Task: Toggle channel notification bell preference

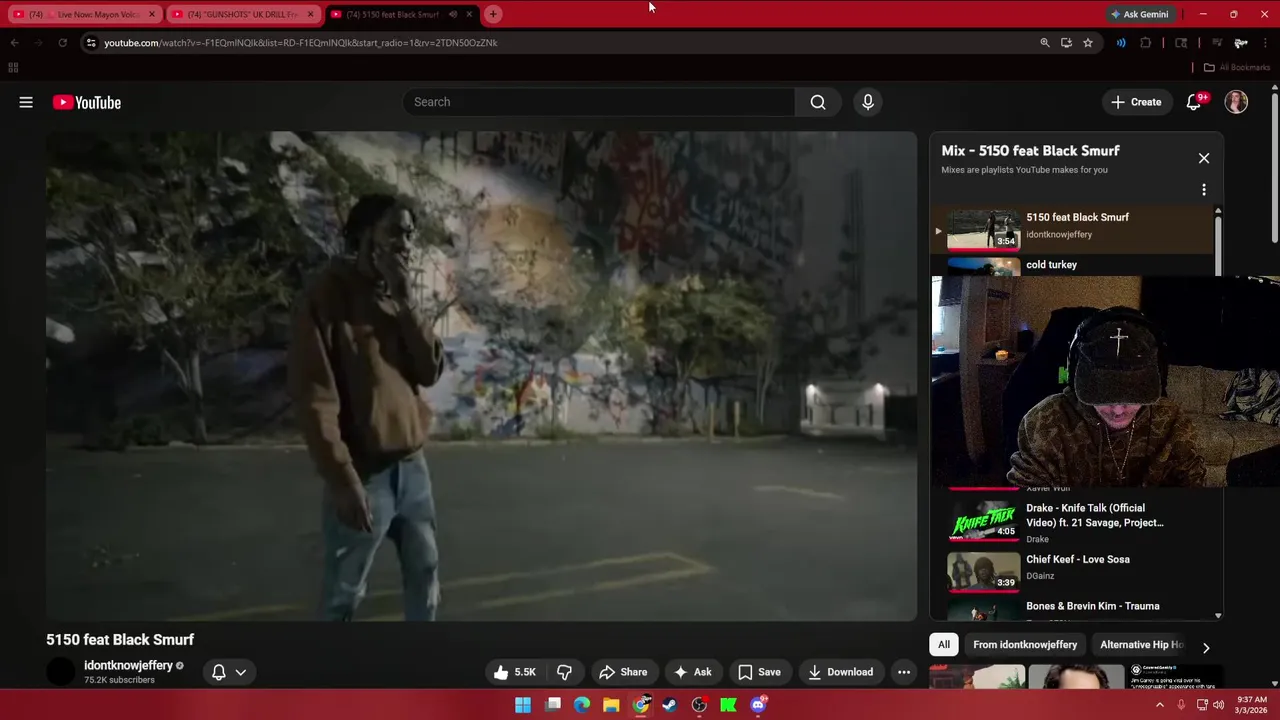Action: pos(218,672)
